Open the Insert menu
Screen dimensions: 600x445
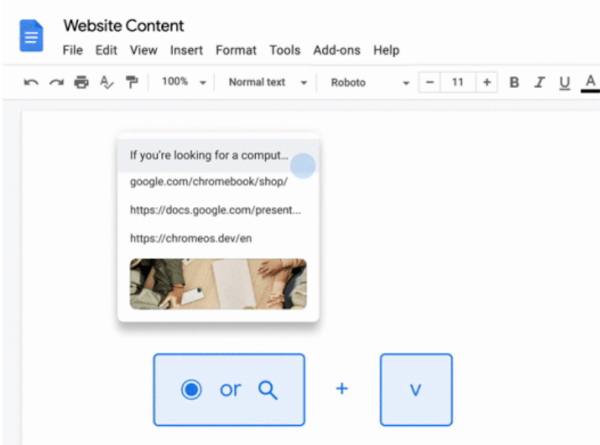[186, 50]
